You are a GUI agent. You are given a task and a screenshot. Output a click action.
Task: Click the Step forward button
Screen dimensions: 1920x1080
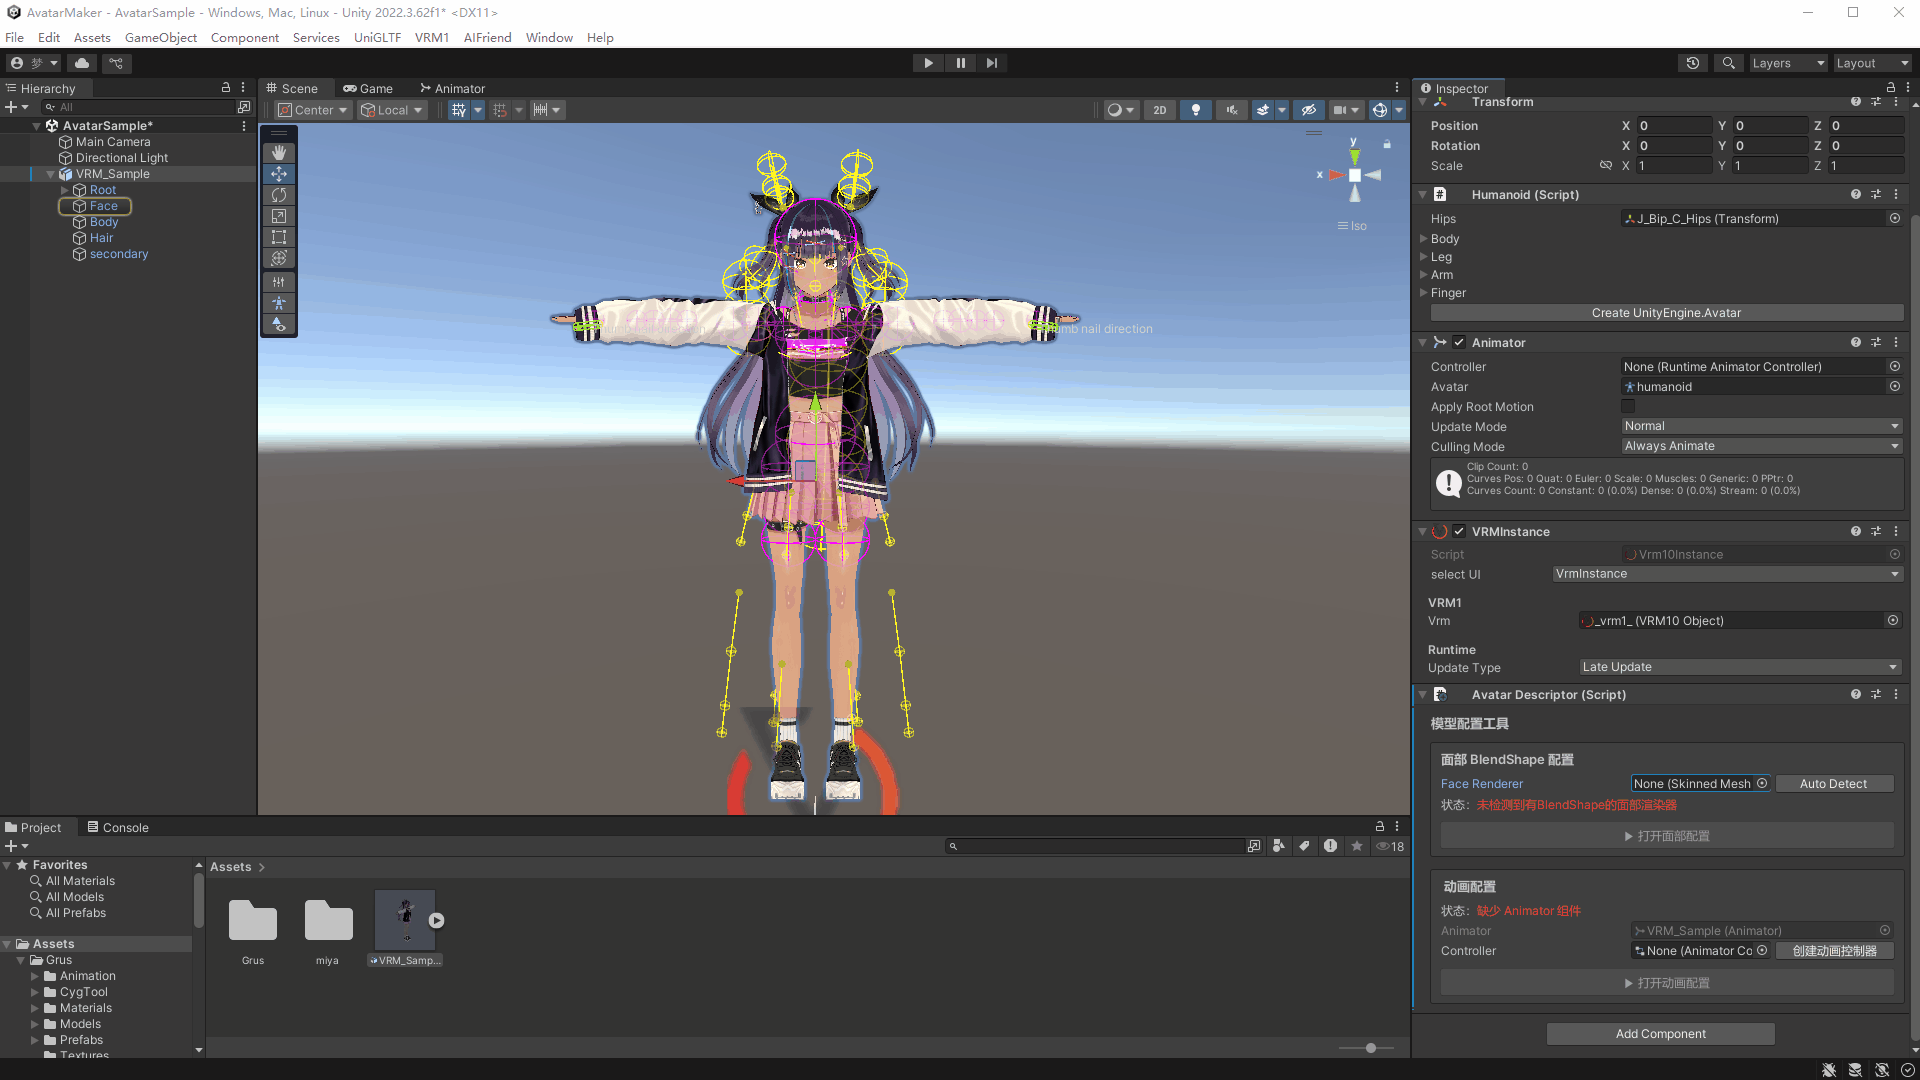tap(991, 63)
